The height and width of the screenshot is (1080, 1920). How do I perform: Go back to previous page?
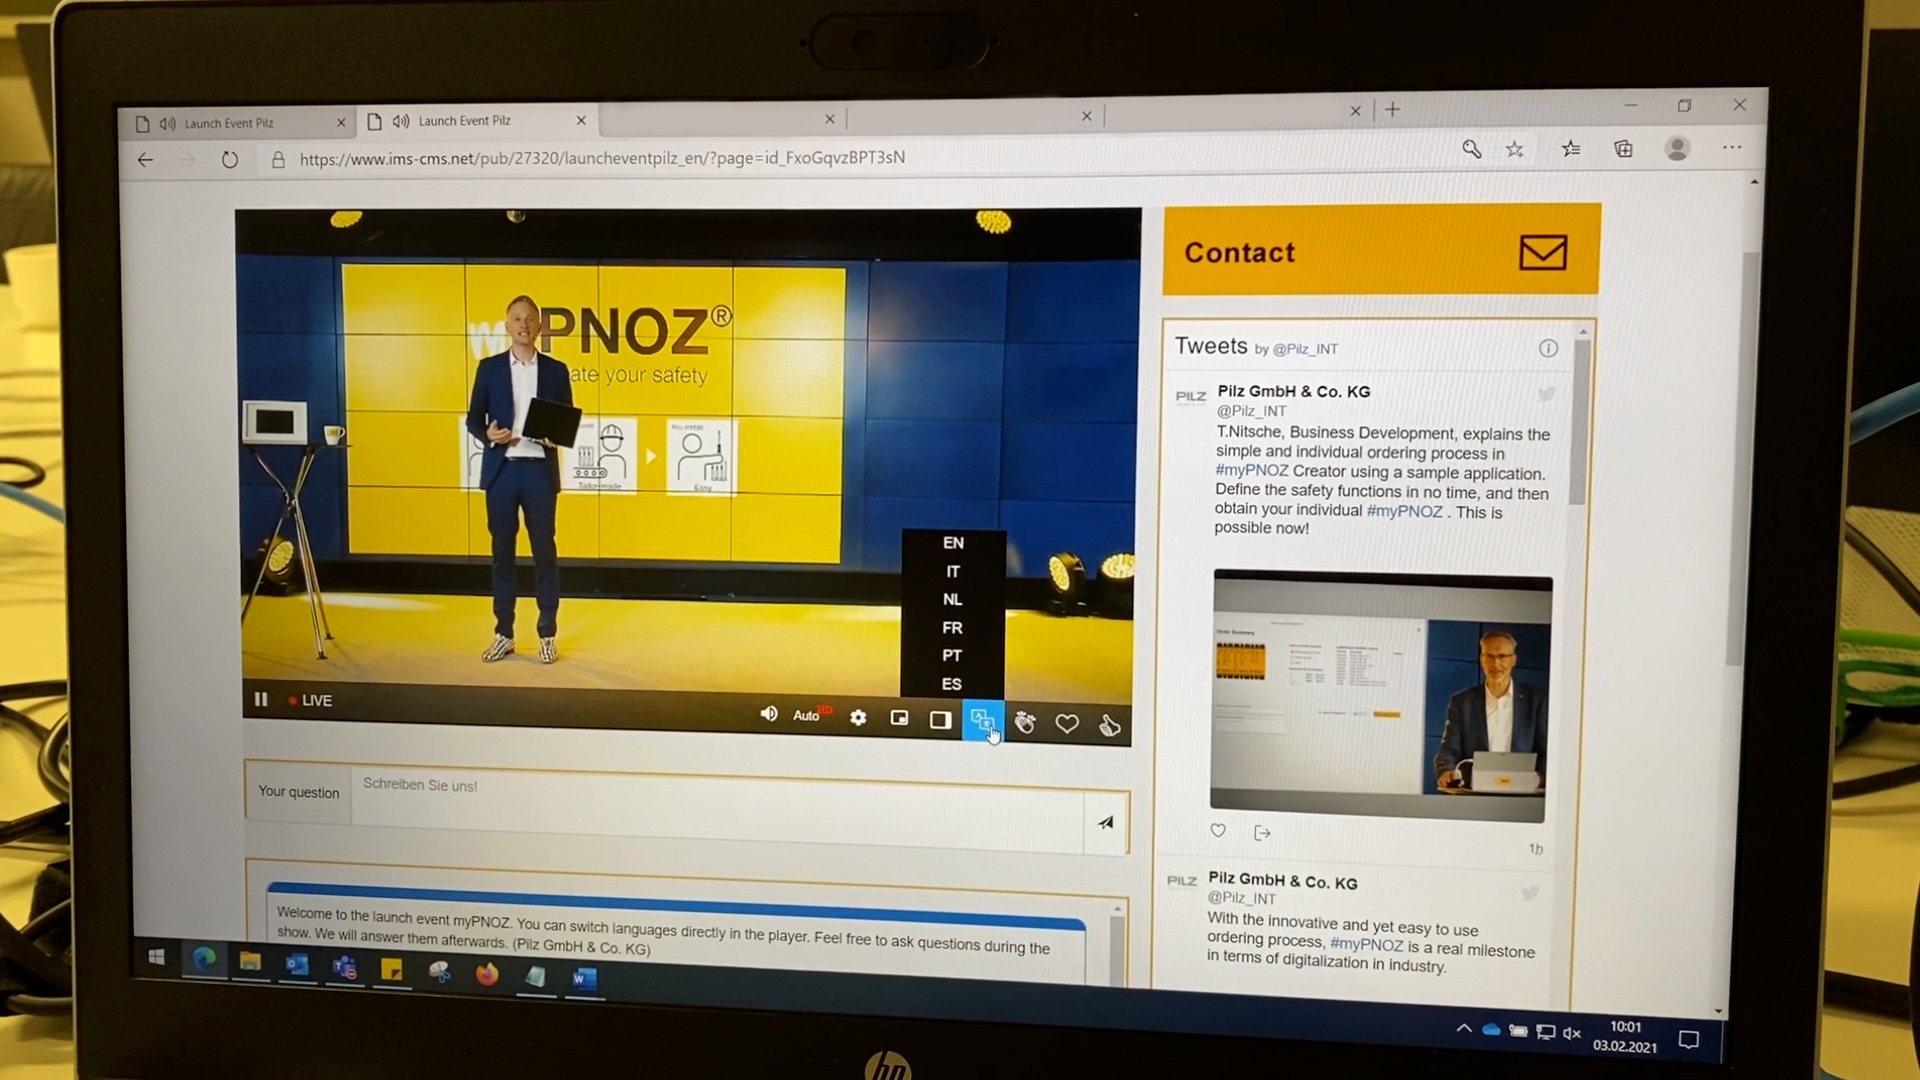click(x=145, y=159)
